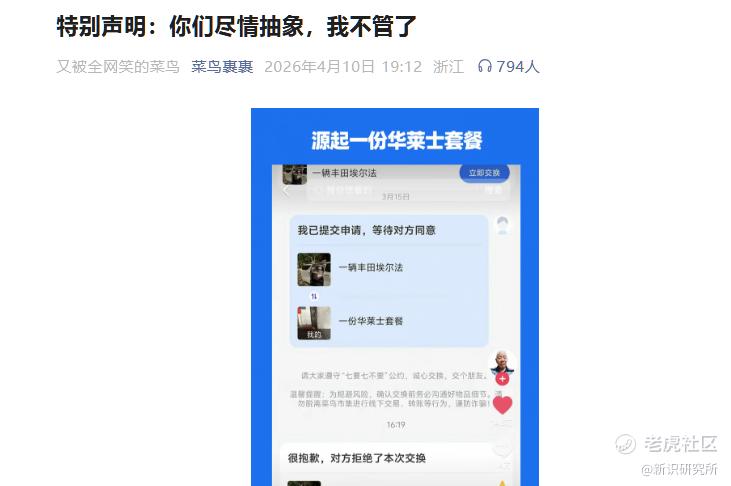Click the user avatar beside the application bubble

(x=502, y=226)
